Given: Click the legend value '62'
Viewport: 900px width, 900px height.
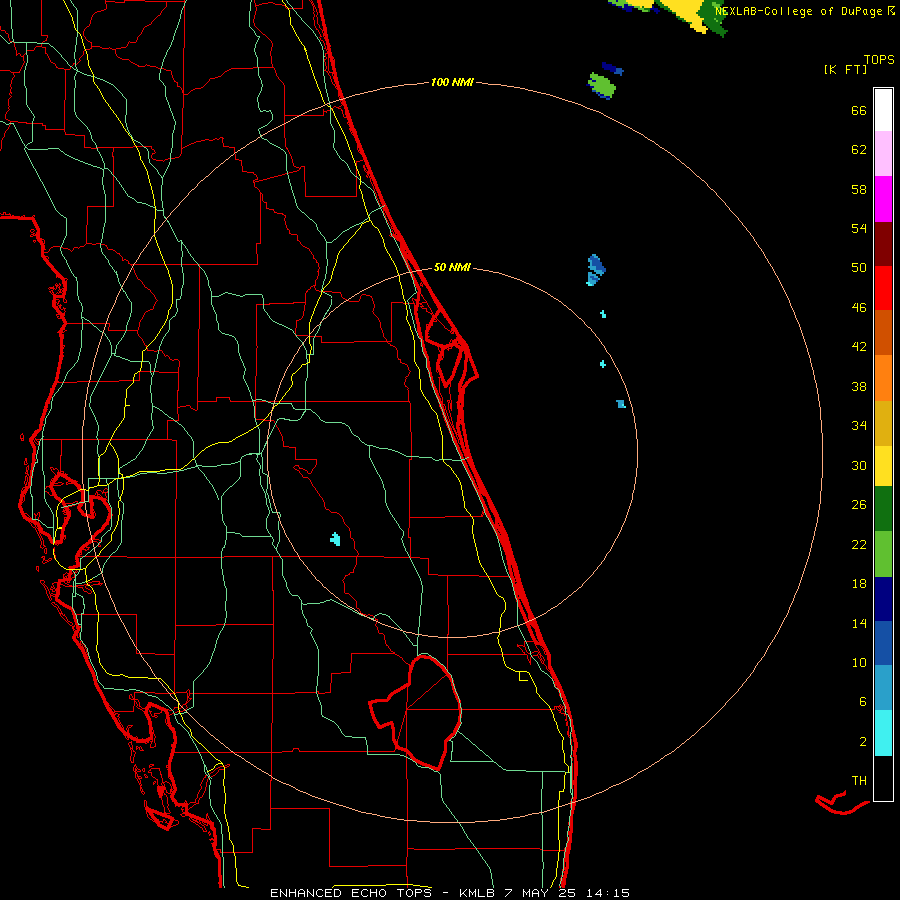Looking at the screenshot, I should point(859,149).
